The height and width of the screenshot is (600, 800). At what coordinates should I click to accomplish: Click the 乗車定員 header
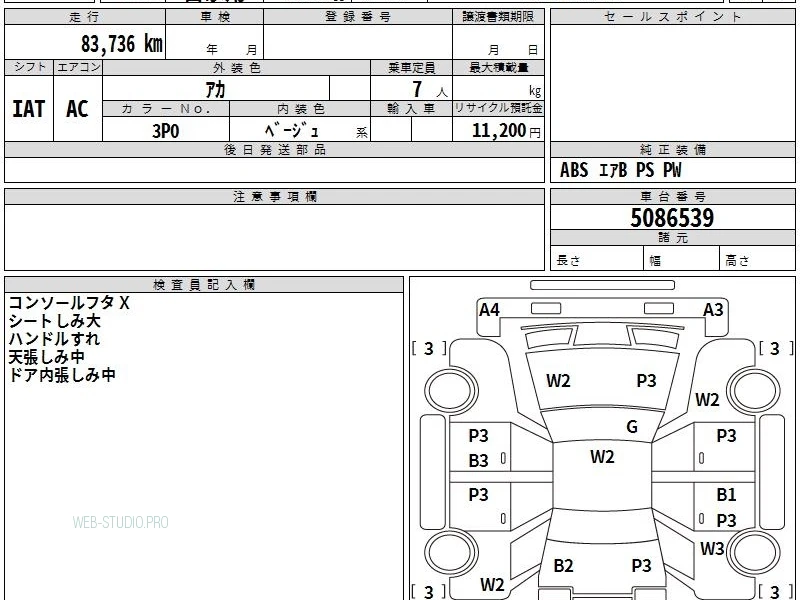[x=411, y=67]
